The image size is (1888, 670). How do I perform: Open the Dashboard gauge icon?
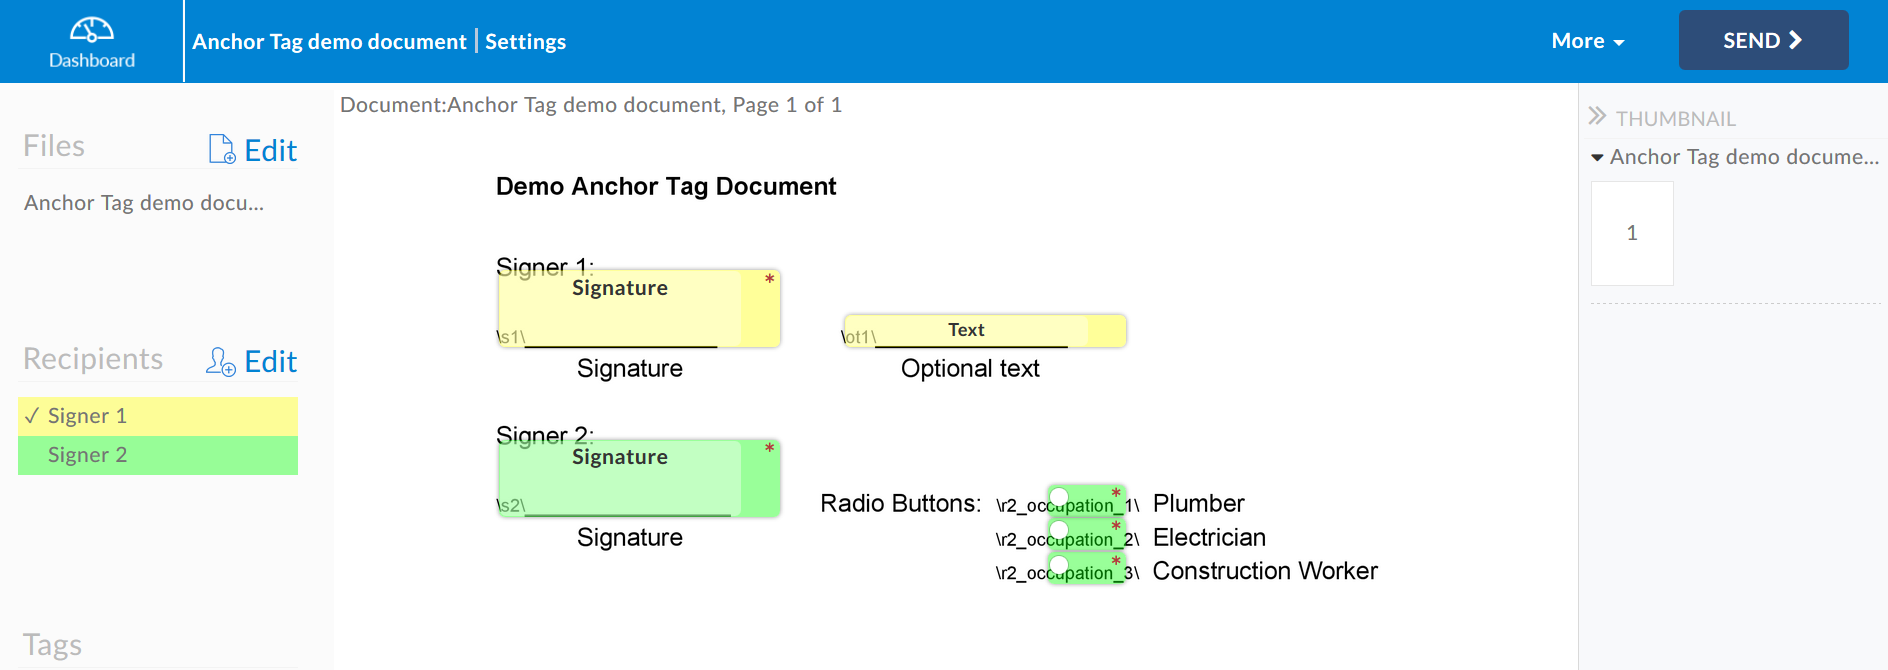[91, 30]
